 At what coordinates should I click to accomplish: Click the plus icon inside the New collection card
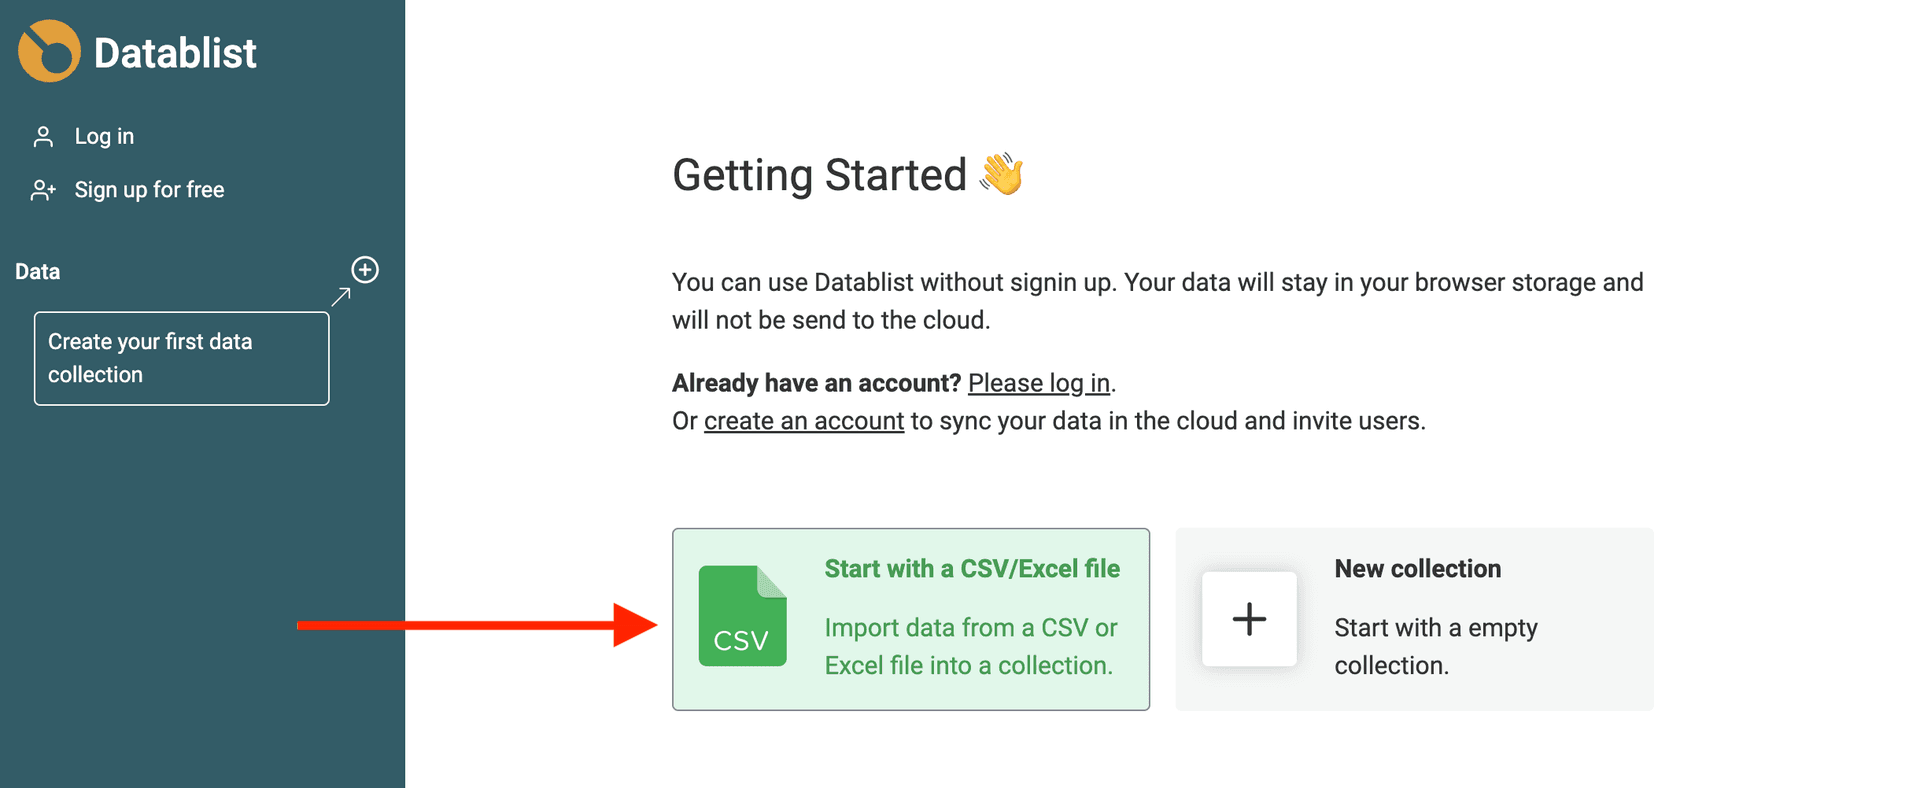point(1248,619)
